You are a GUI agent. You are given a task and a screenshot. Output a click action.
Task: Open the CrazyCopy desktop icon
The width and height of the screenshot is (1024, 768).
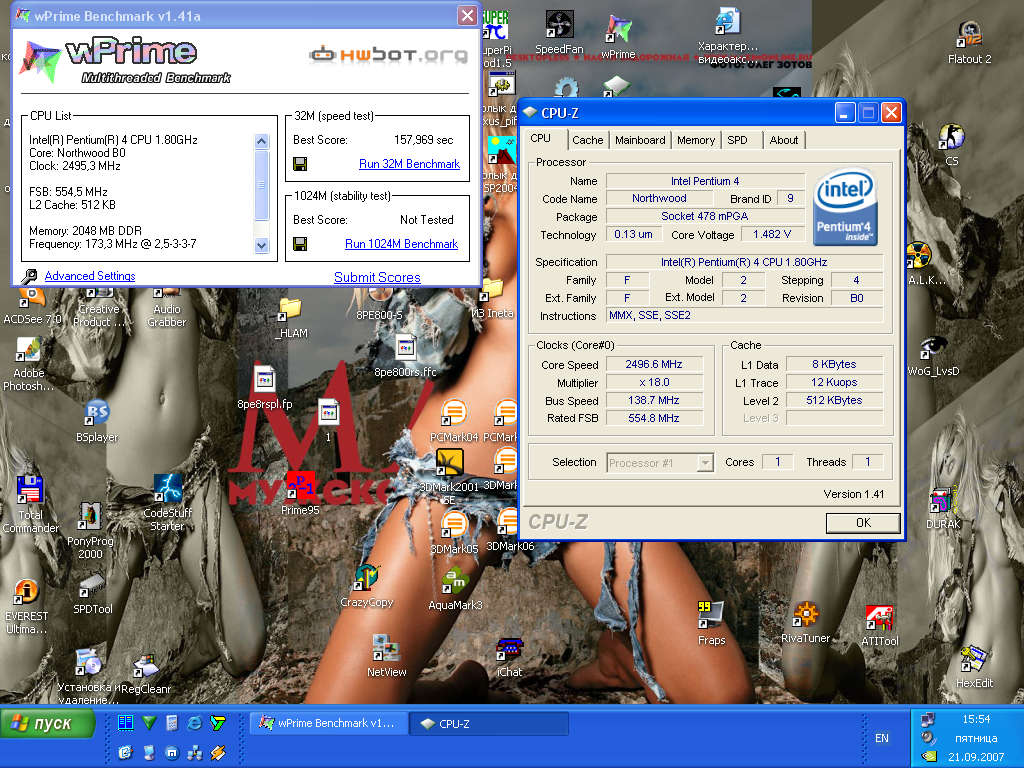(366, 585)
